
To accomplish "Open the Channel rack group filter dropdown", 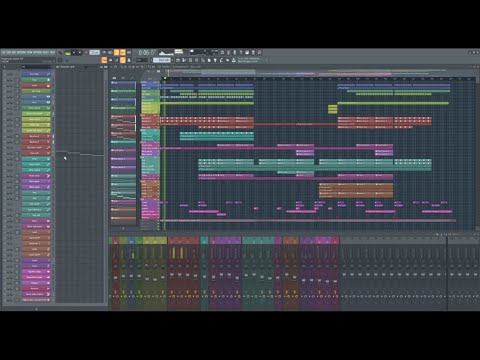I will tap(36, 67).
